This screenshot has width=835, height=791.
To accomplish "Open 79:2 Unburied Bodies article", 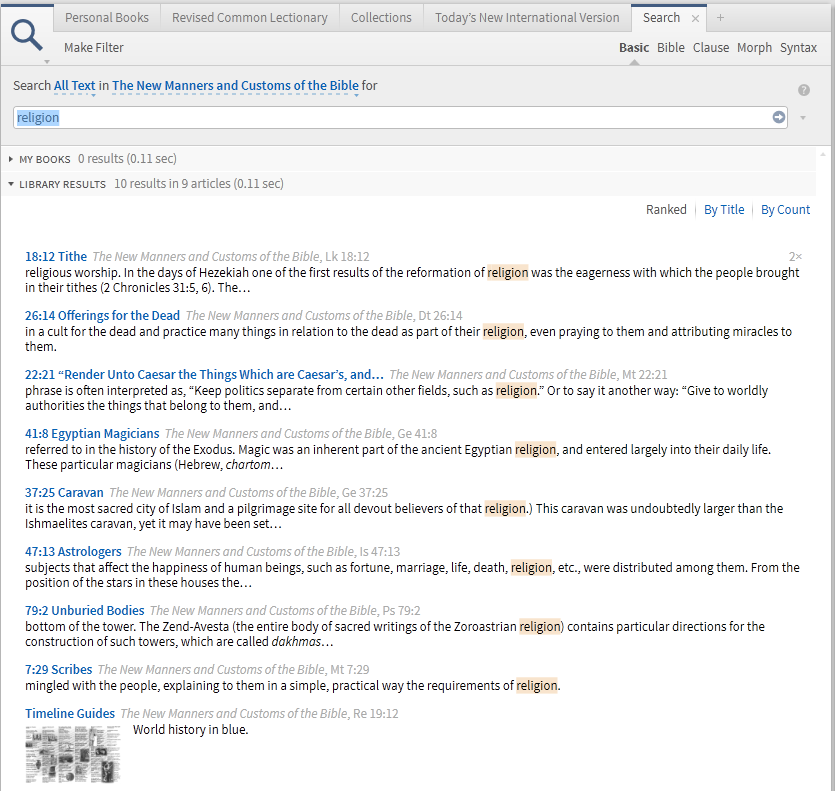I will coord(85,610).
